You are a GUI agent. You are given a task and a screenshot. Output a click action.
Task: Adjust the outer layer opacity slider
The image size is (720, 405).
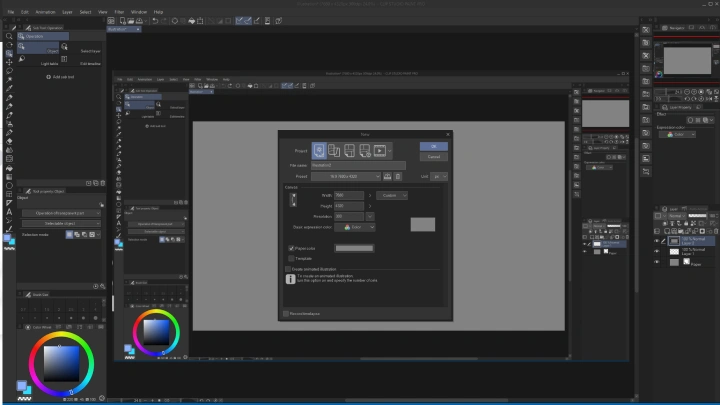(698, 216)
